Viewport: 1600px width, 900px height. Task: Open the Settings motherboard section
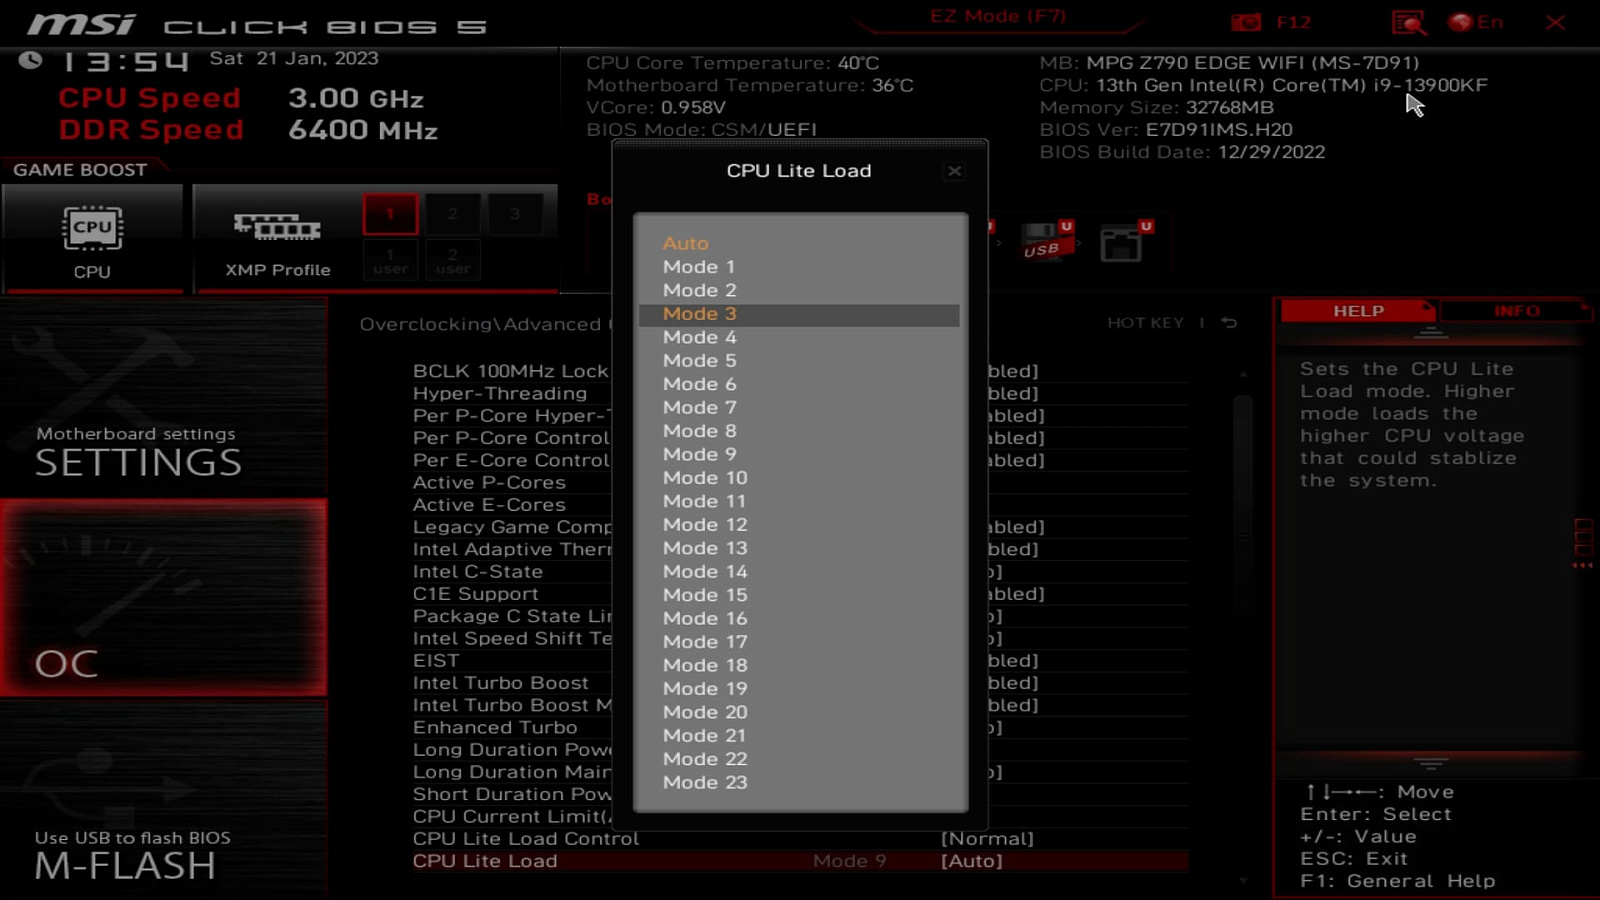coord(163,398)
